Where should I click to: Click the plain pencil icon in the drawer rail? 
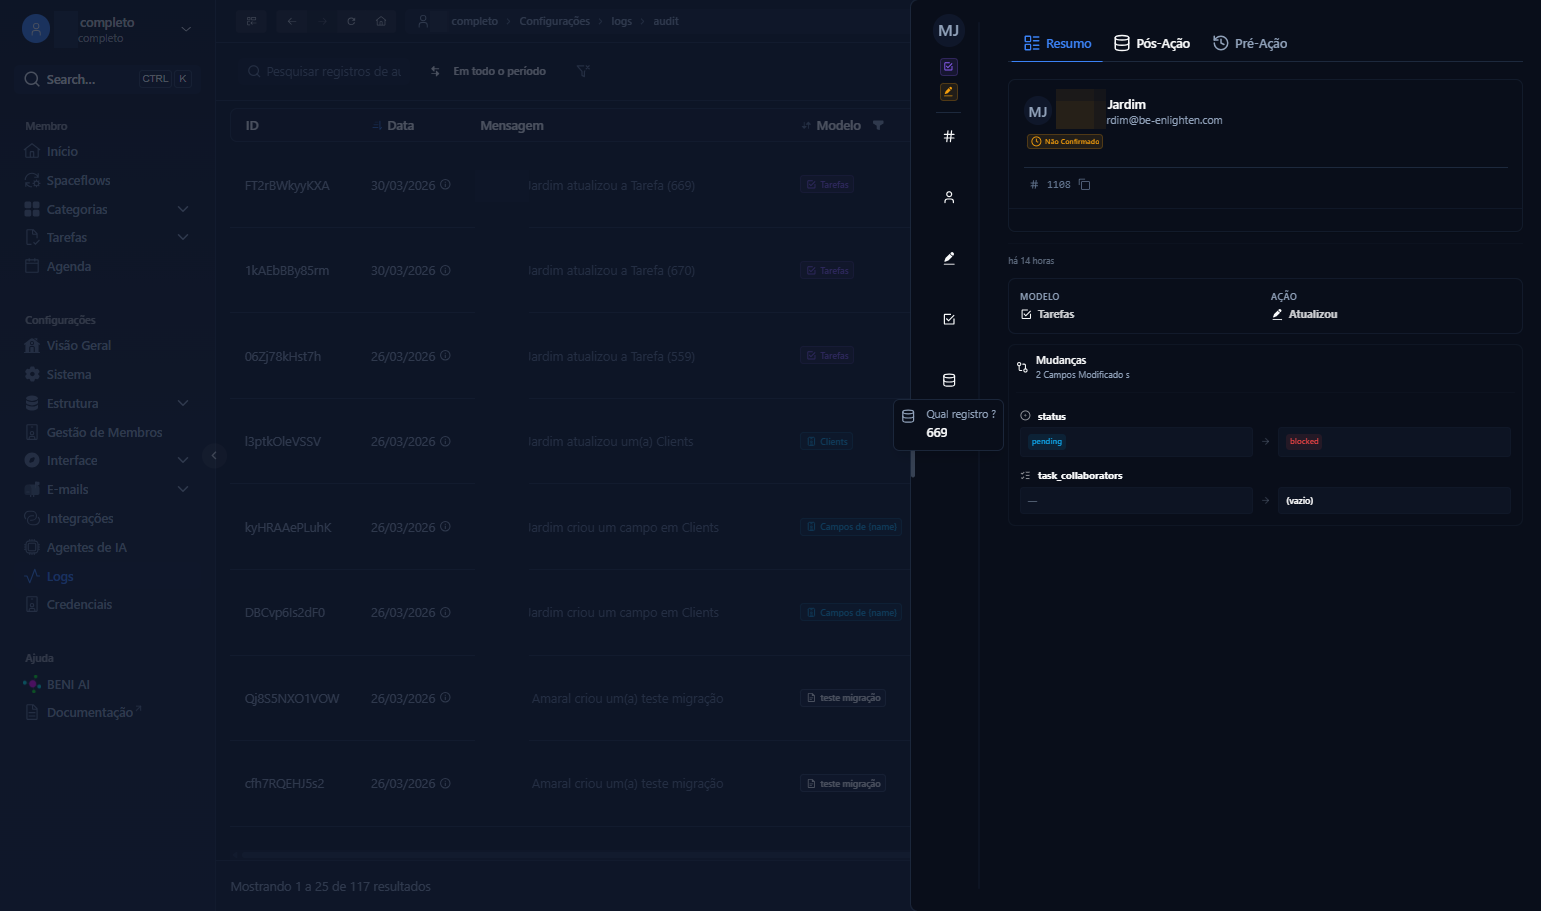click(x=949, y=258)
